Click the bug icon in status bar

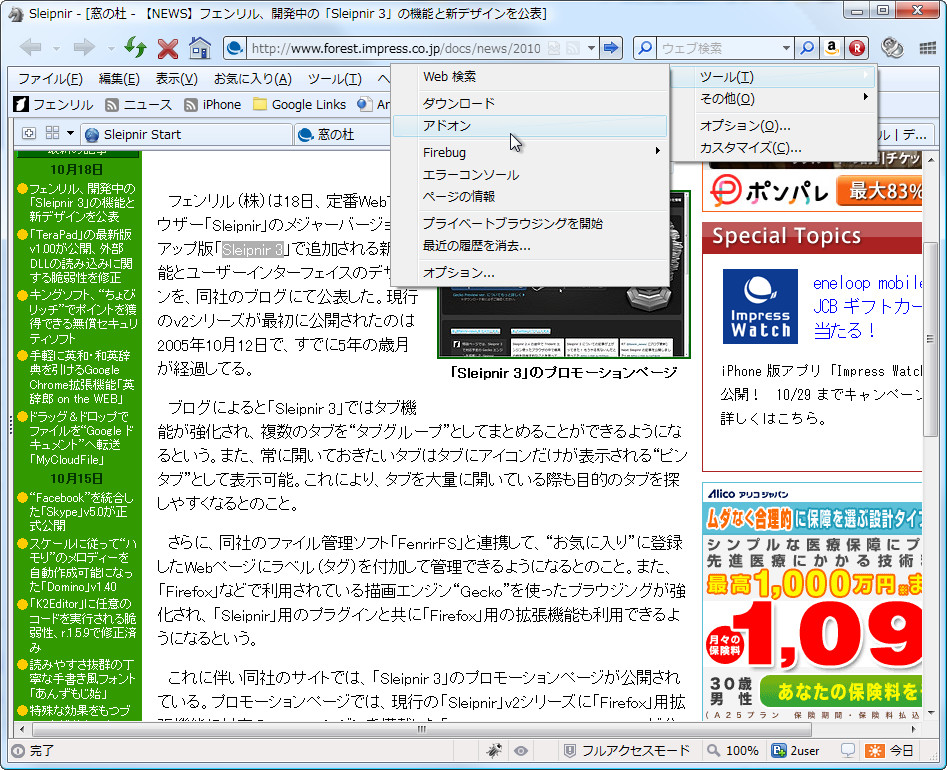[x=494, y=750]
